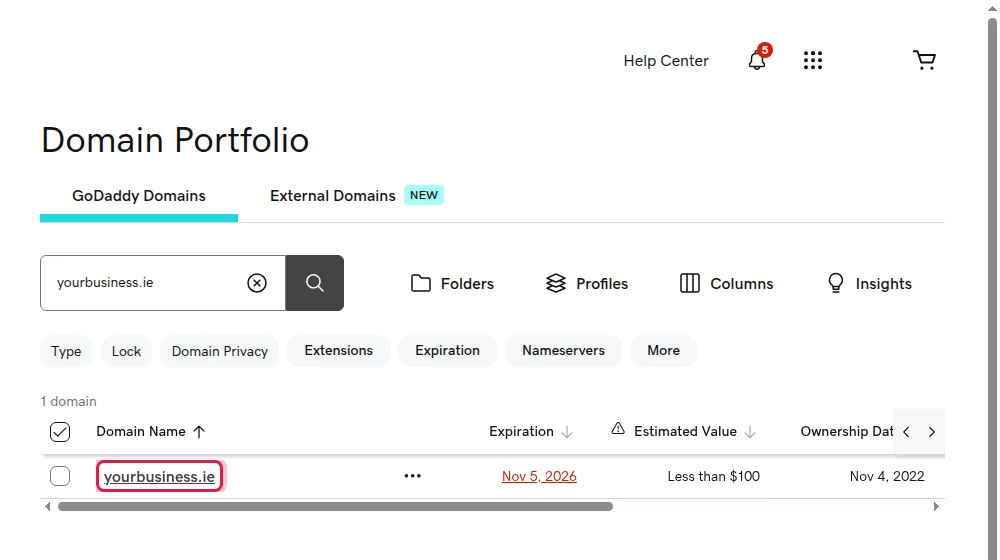The width and height of the screenshot is (1000, 560).
Task: Sort by Expiration using the down arrow
Action: [x=567, y=432]
